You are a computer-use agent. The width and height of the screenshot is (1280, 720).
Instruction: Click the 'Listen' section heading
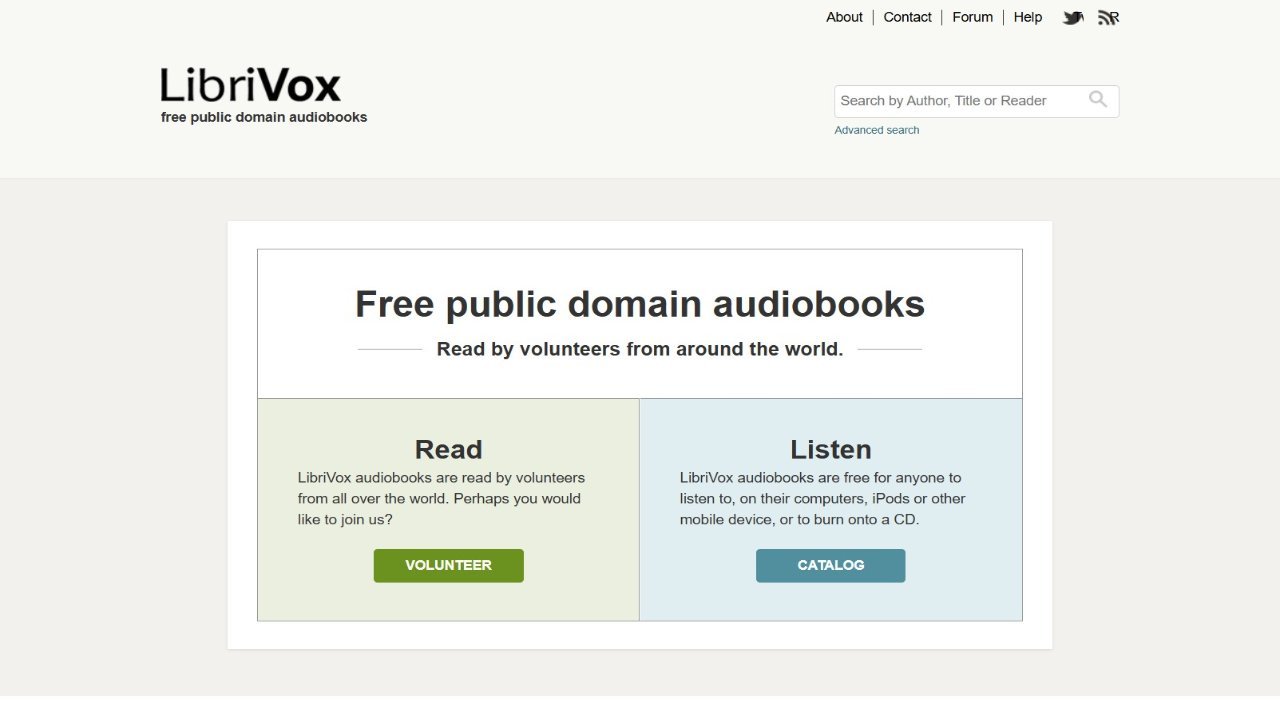[x=831, y=449]
